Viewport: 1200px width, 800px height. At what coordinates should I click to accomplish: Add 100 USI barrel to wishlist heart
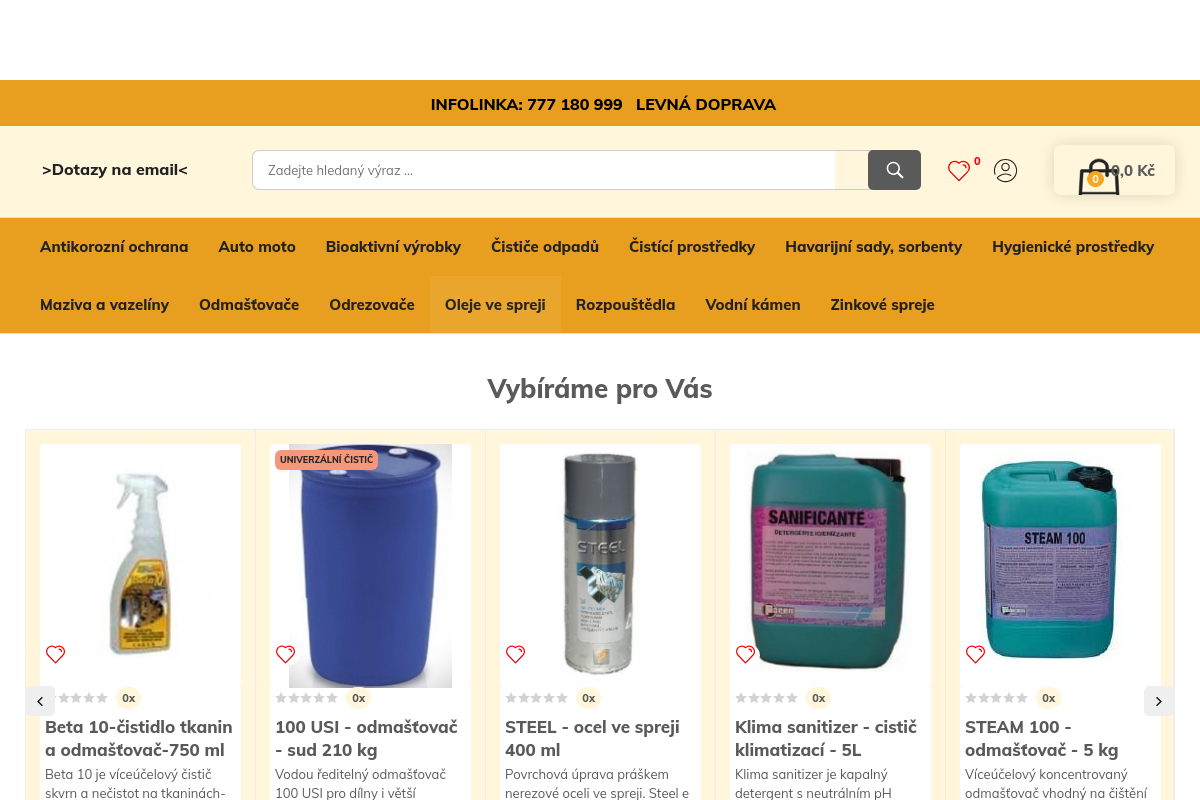286,654
